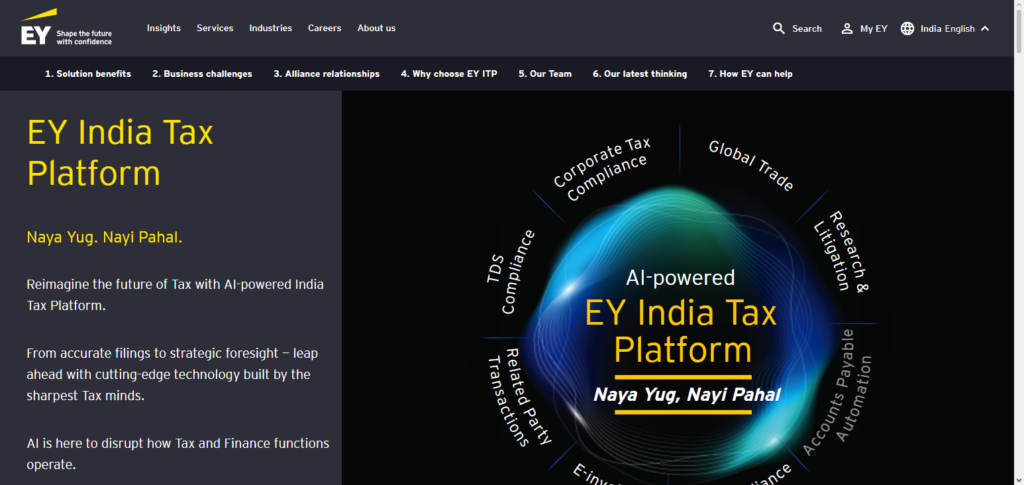Click the paragraph beginning Reimagine the future of Tax

click(x=175, y=295)
